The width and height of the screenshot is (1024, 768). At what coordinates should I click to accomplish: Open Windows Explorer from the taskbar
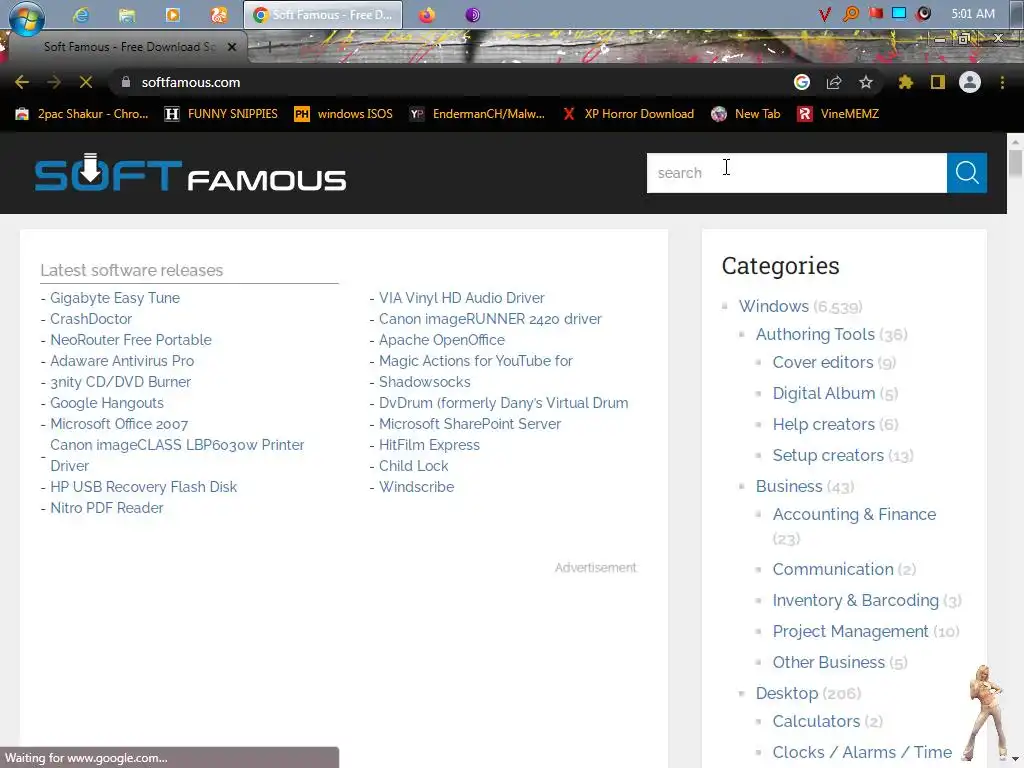127,14
